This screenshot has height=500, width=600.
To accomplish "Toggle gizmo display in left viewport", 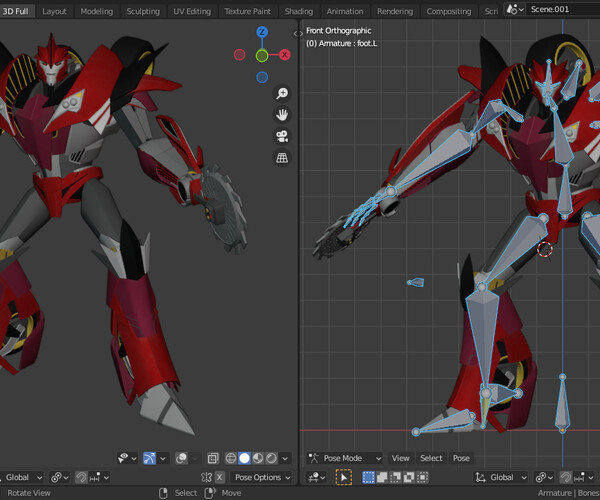I will coord(149,458).
